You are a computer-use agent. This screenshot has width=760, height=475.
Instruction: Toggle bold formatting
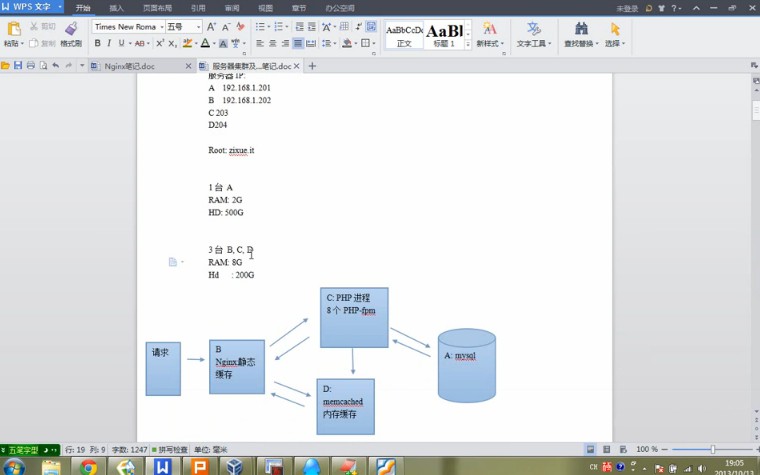click(97, 43)
